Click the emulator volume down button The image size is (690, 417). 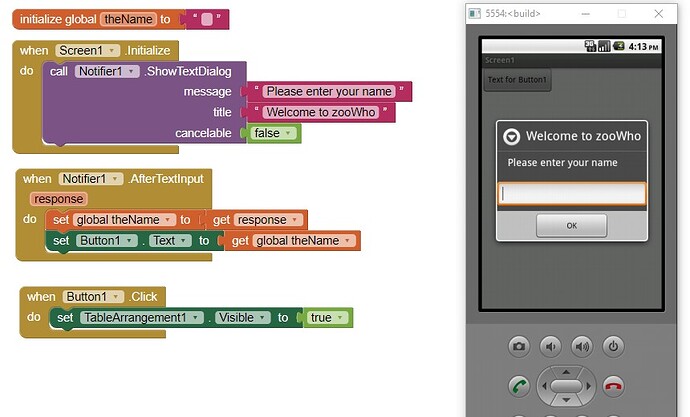tap(551, 346)
